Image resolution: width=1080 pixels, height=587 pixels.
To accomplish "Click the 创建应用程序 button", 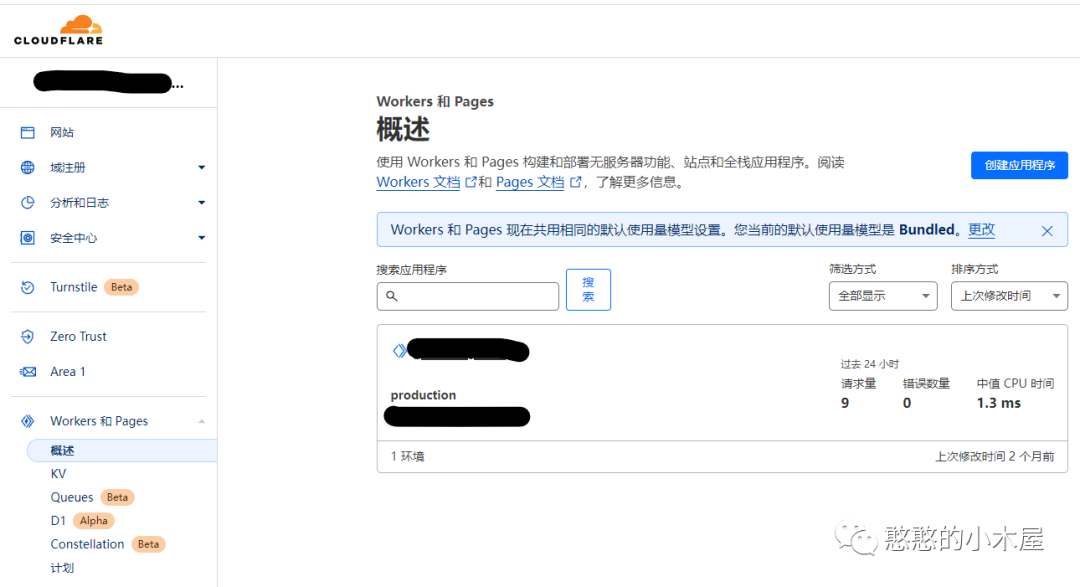I will coord(1019,165).
